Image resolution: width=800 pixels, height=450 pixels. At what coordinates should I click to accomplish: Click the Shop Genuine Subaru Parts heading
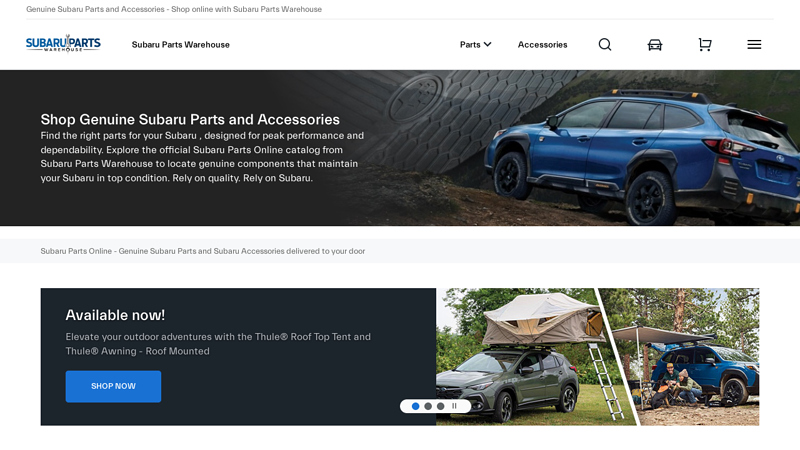[x=190, y=119]
